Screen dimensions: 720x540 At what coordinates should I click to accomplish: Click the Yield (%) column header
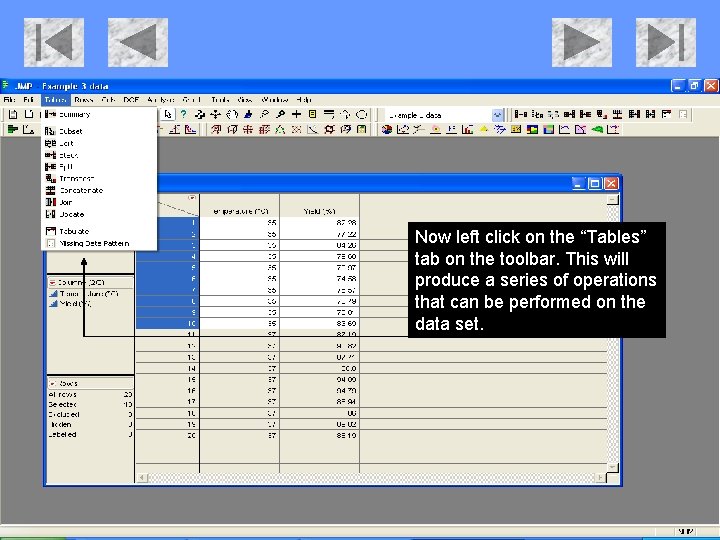pos(320,211)
